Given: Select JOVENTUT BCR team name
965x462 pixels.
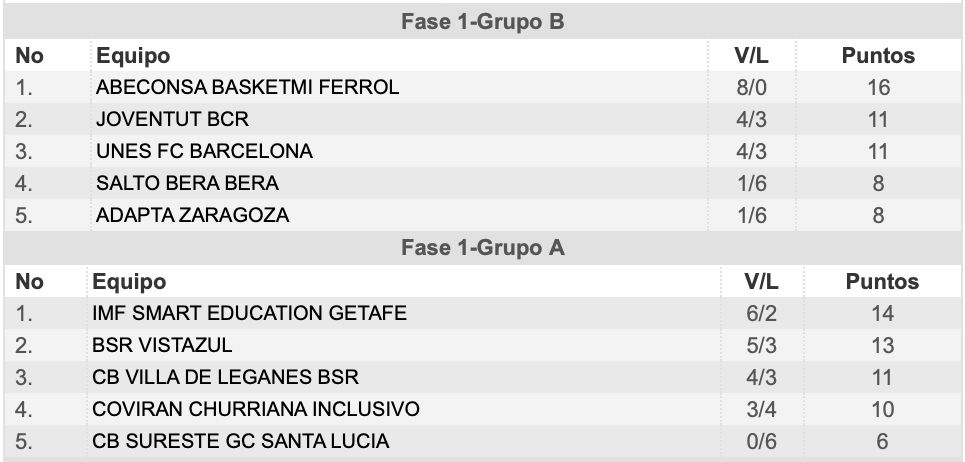Looking at the screenshot, I should pos(172,119).
